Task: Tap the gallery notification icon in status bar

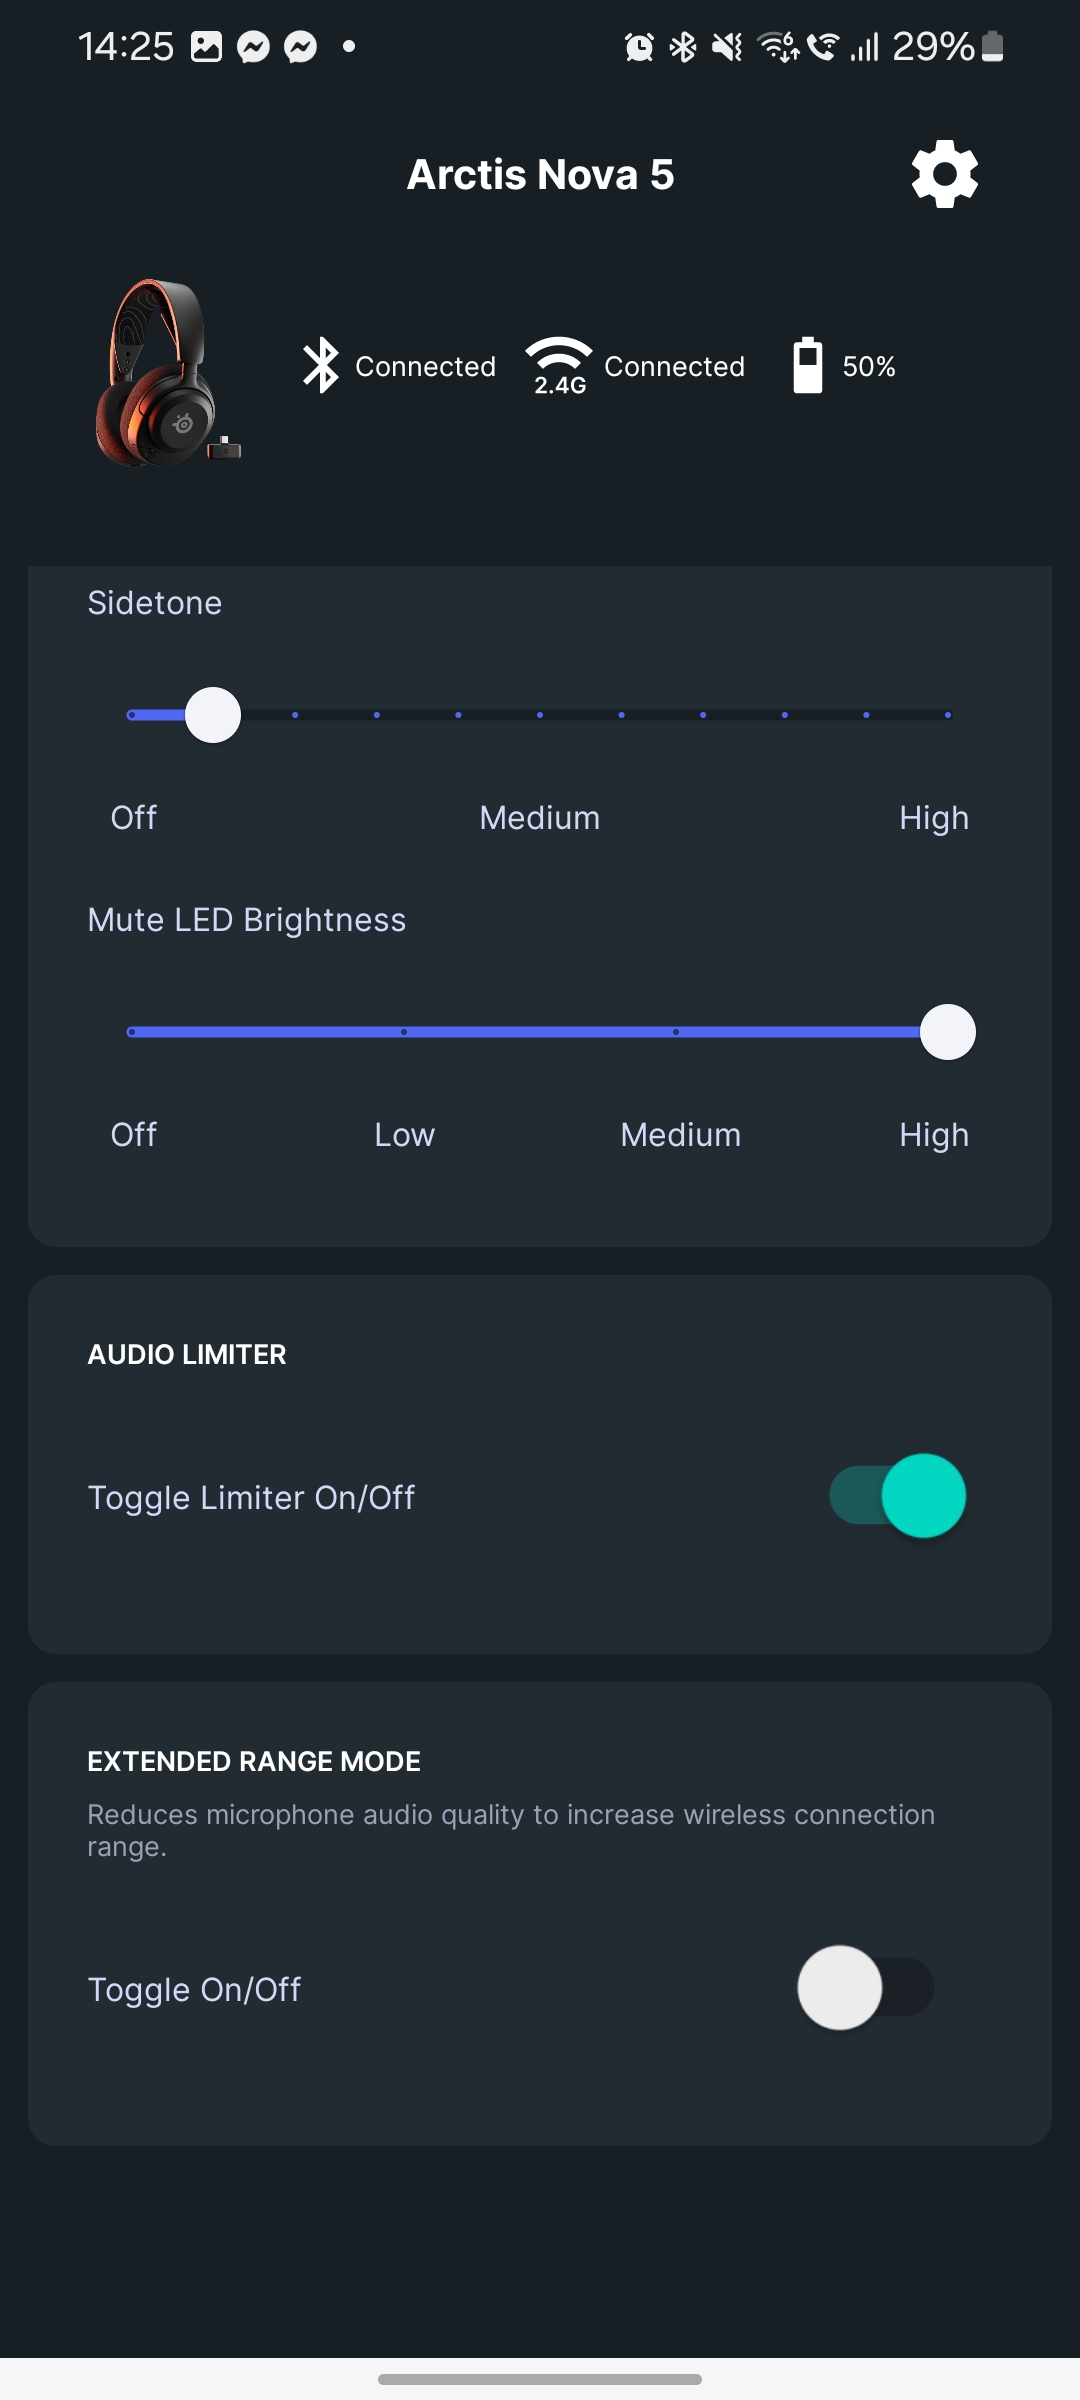Action: 206,47
